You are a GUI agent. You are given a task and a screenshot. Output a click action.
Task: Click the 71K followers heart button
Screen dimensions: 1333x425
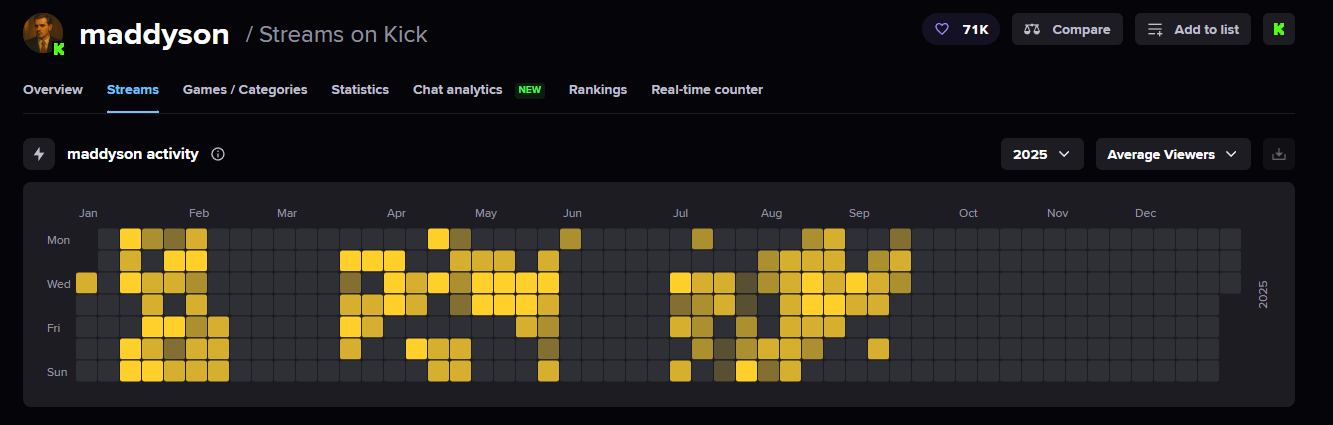pos(961,29)
